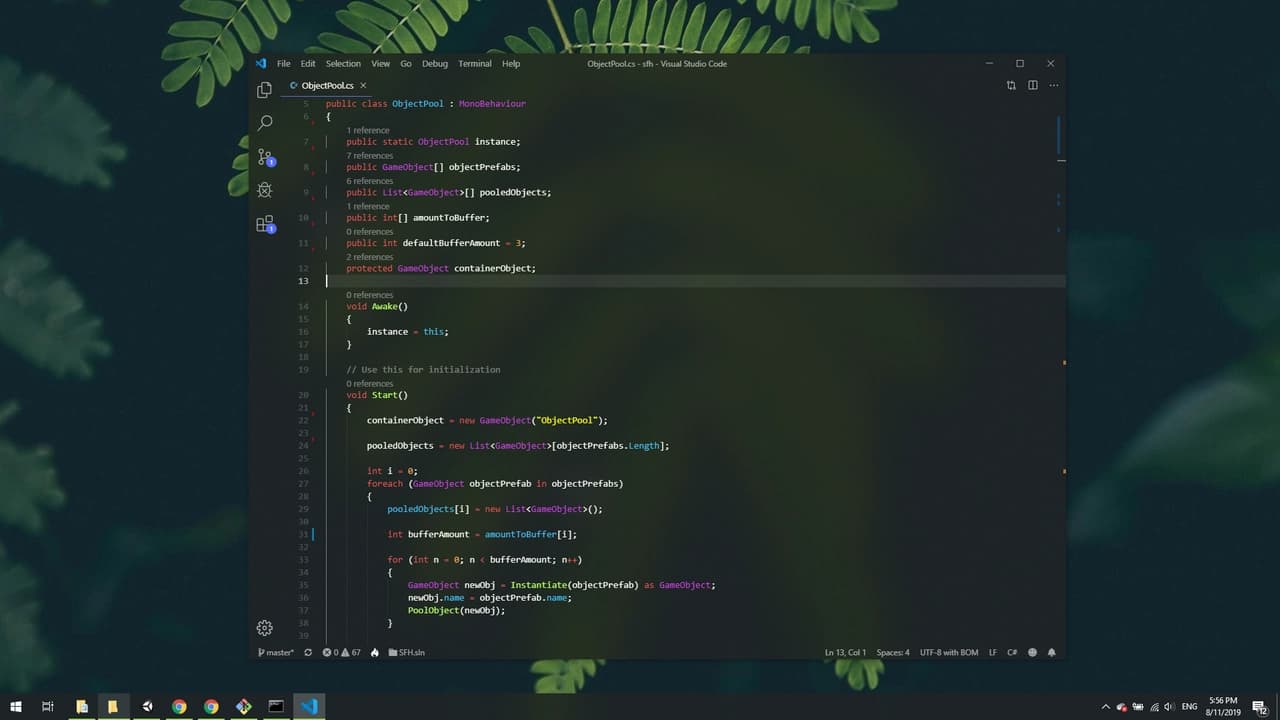Open Unity from the Windows taskbar
The image size is (1280, 720).
[147, 707]
